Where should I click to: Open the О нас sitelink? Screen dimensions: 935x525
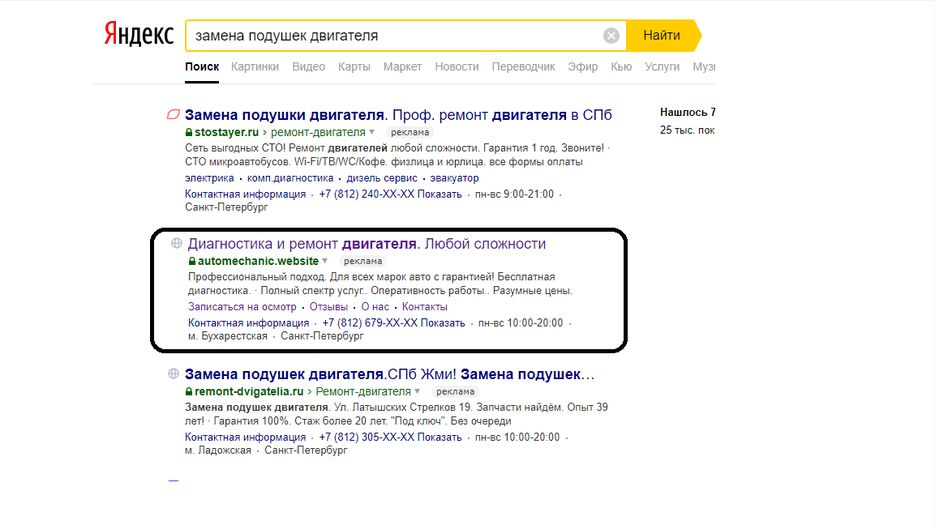tap(375, 307)
